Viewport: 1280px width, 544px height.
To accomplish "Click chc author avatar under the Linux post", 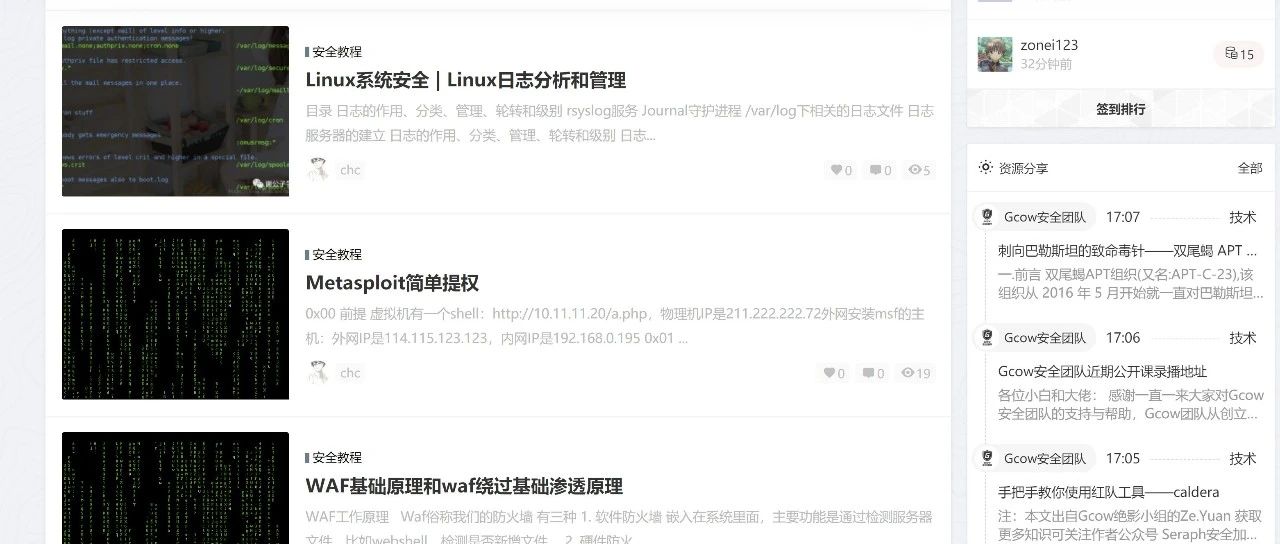I will point(318,170).
